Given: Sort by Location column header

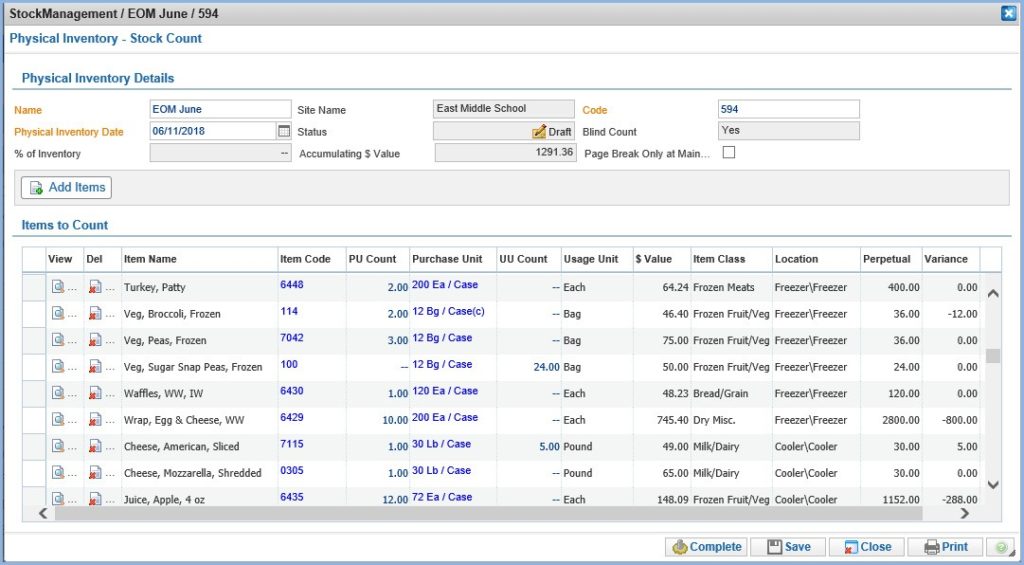Looking at the screenshot, I should (796, 259).
